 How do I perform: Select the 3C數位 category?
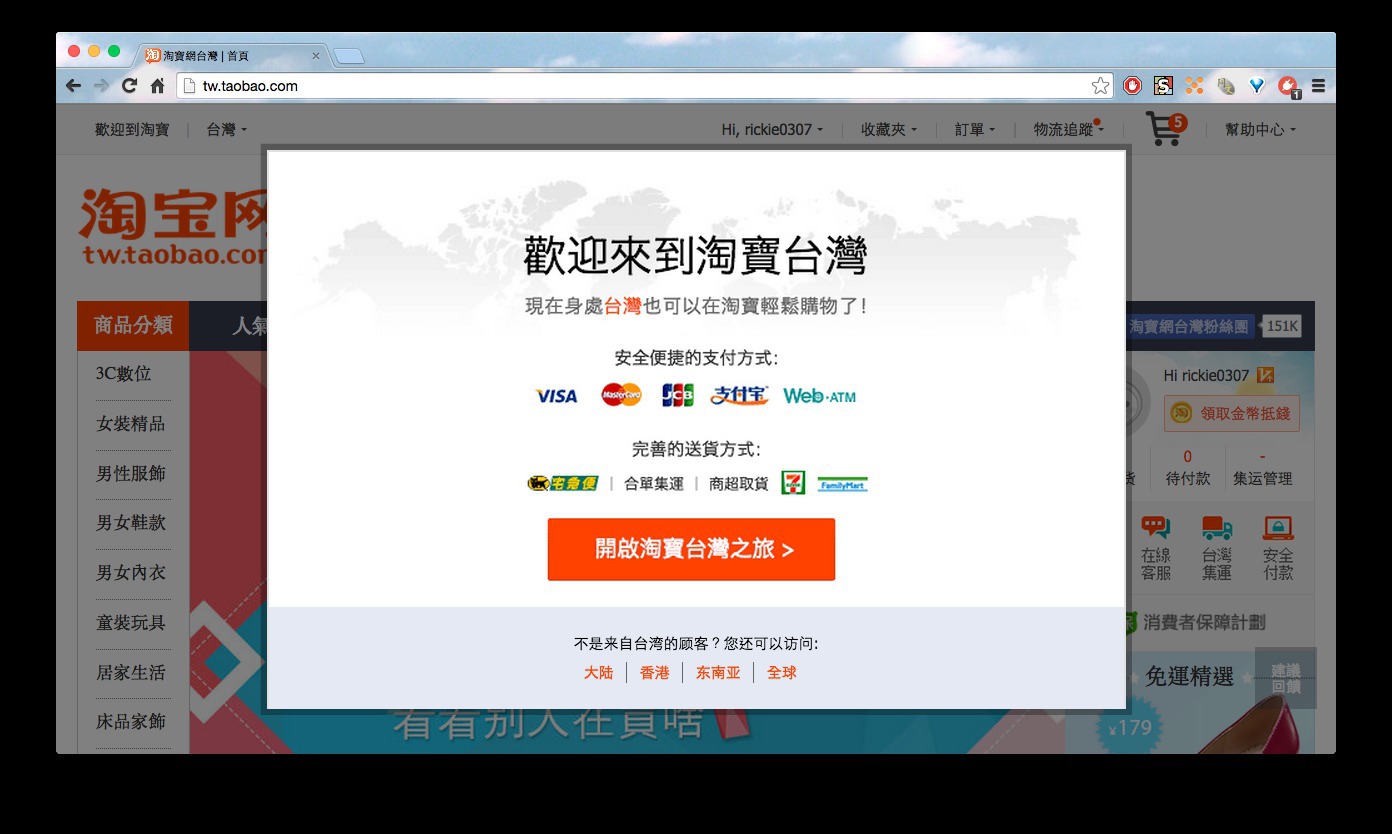point(123,374)
